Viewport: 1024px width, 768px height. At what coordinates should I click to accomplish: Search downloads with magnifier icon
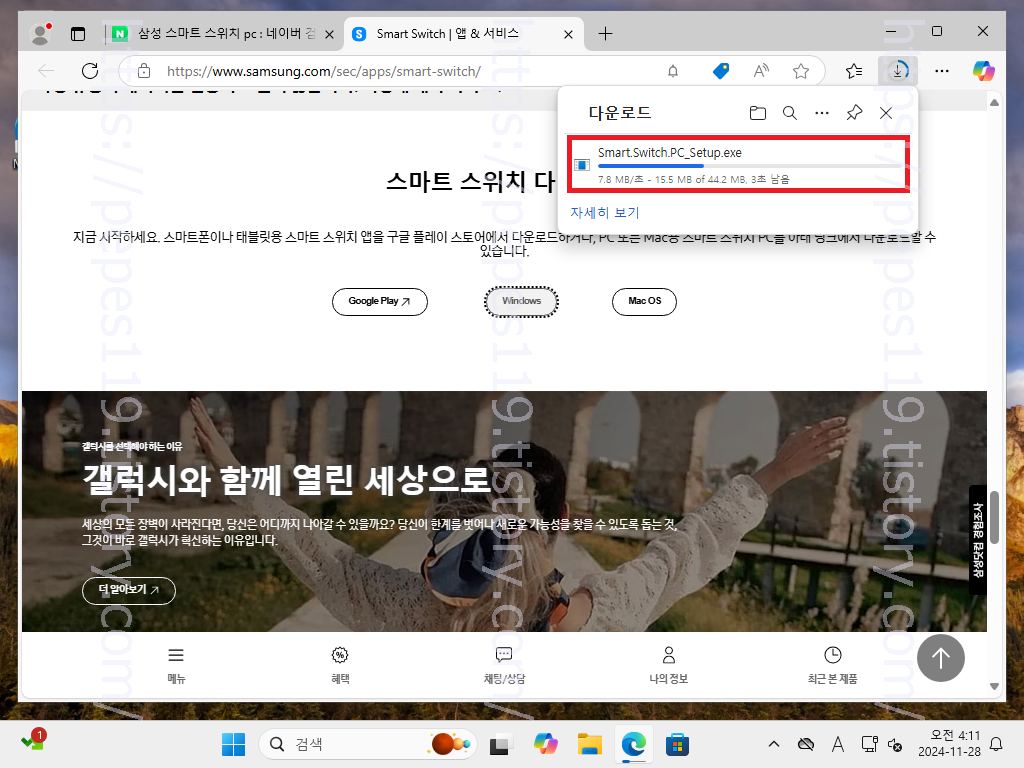click(x=790, y=113)
